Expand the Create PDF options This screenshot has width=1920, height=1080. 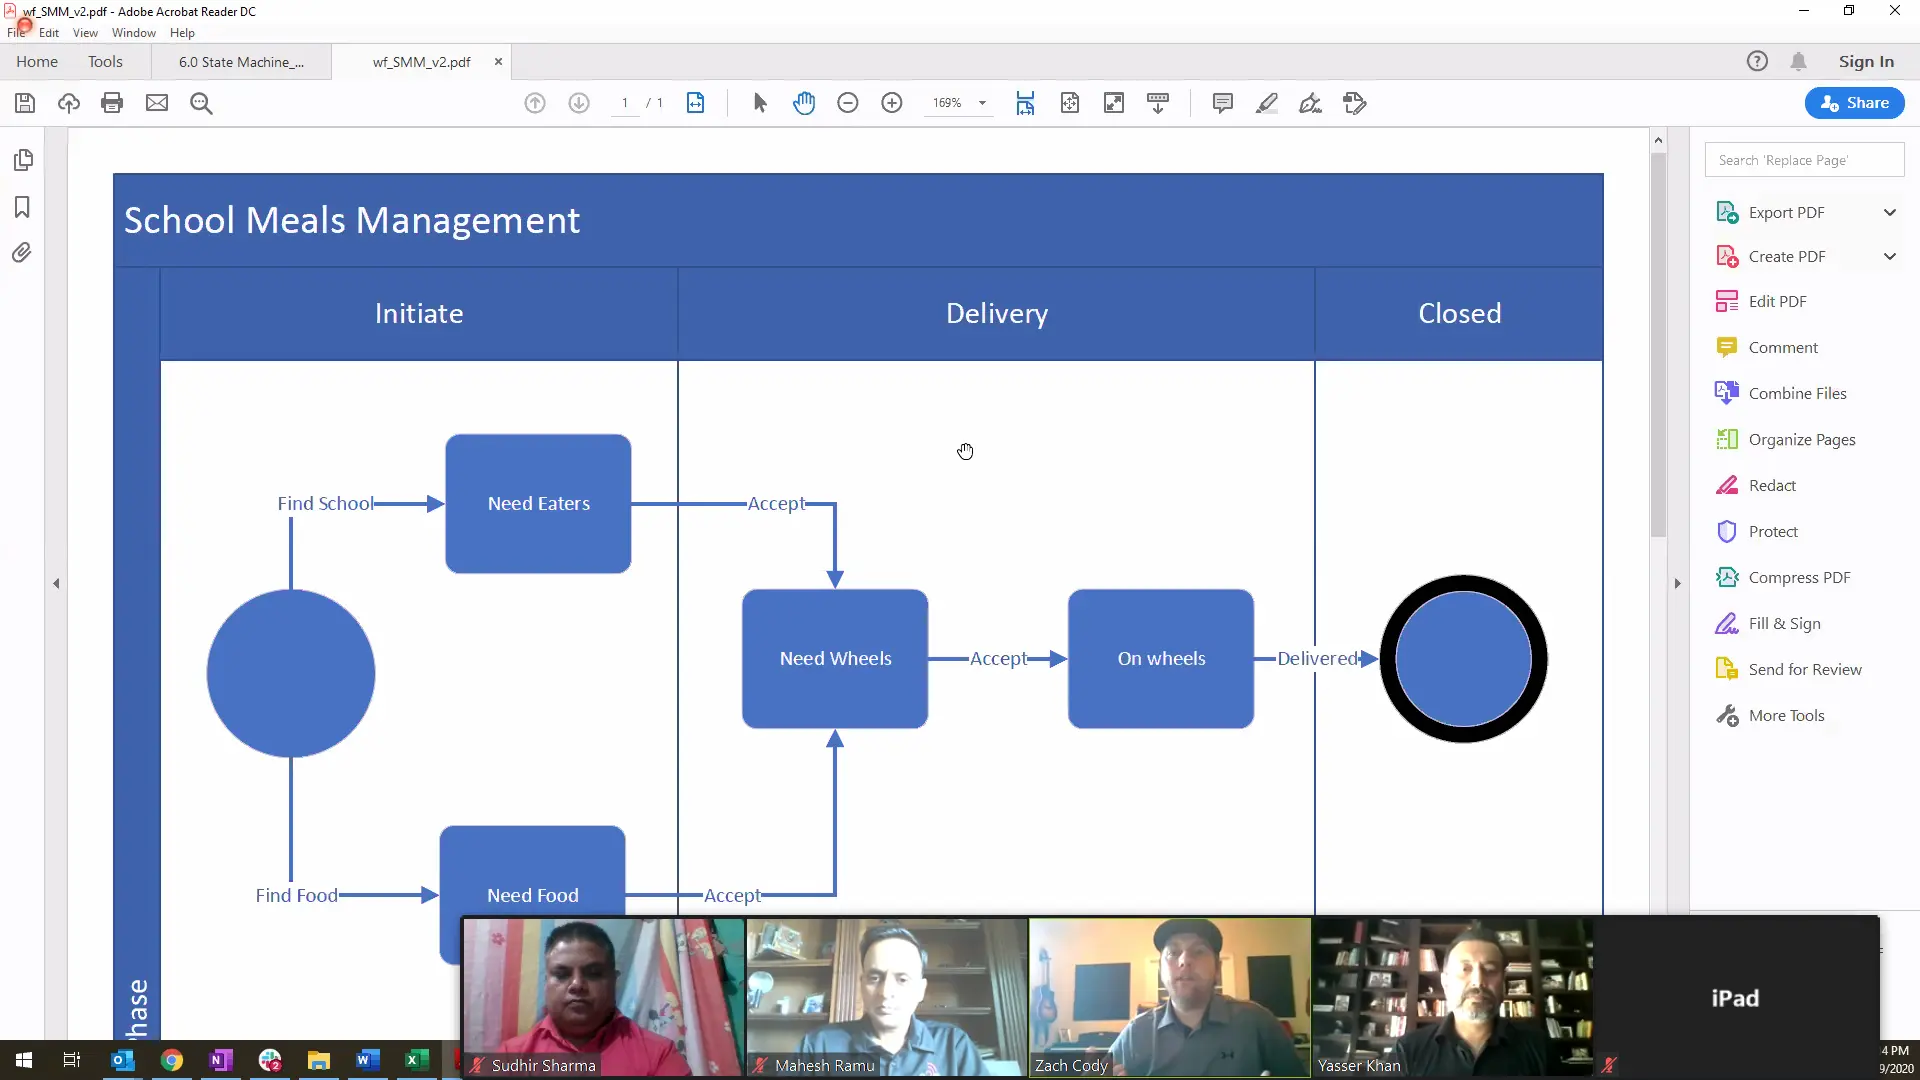(1890, 256)
